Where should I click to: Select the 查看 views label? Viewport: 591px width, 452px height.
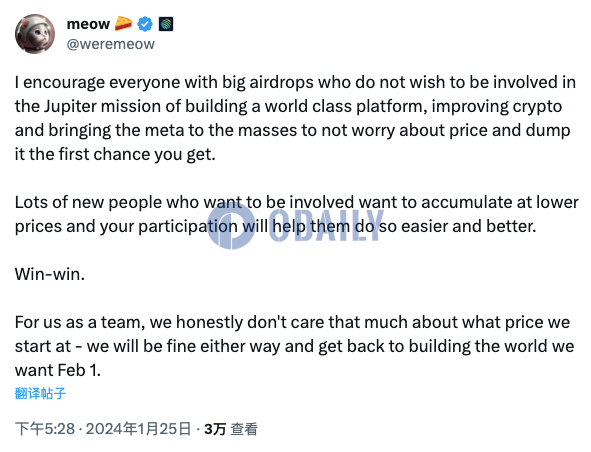click(244, 429)
